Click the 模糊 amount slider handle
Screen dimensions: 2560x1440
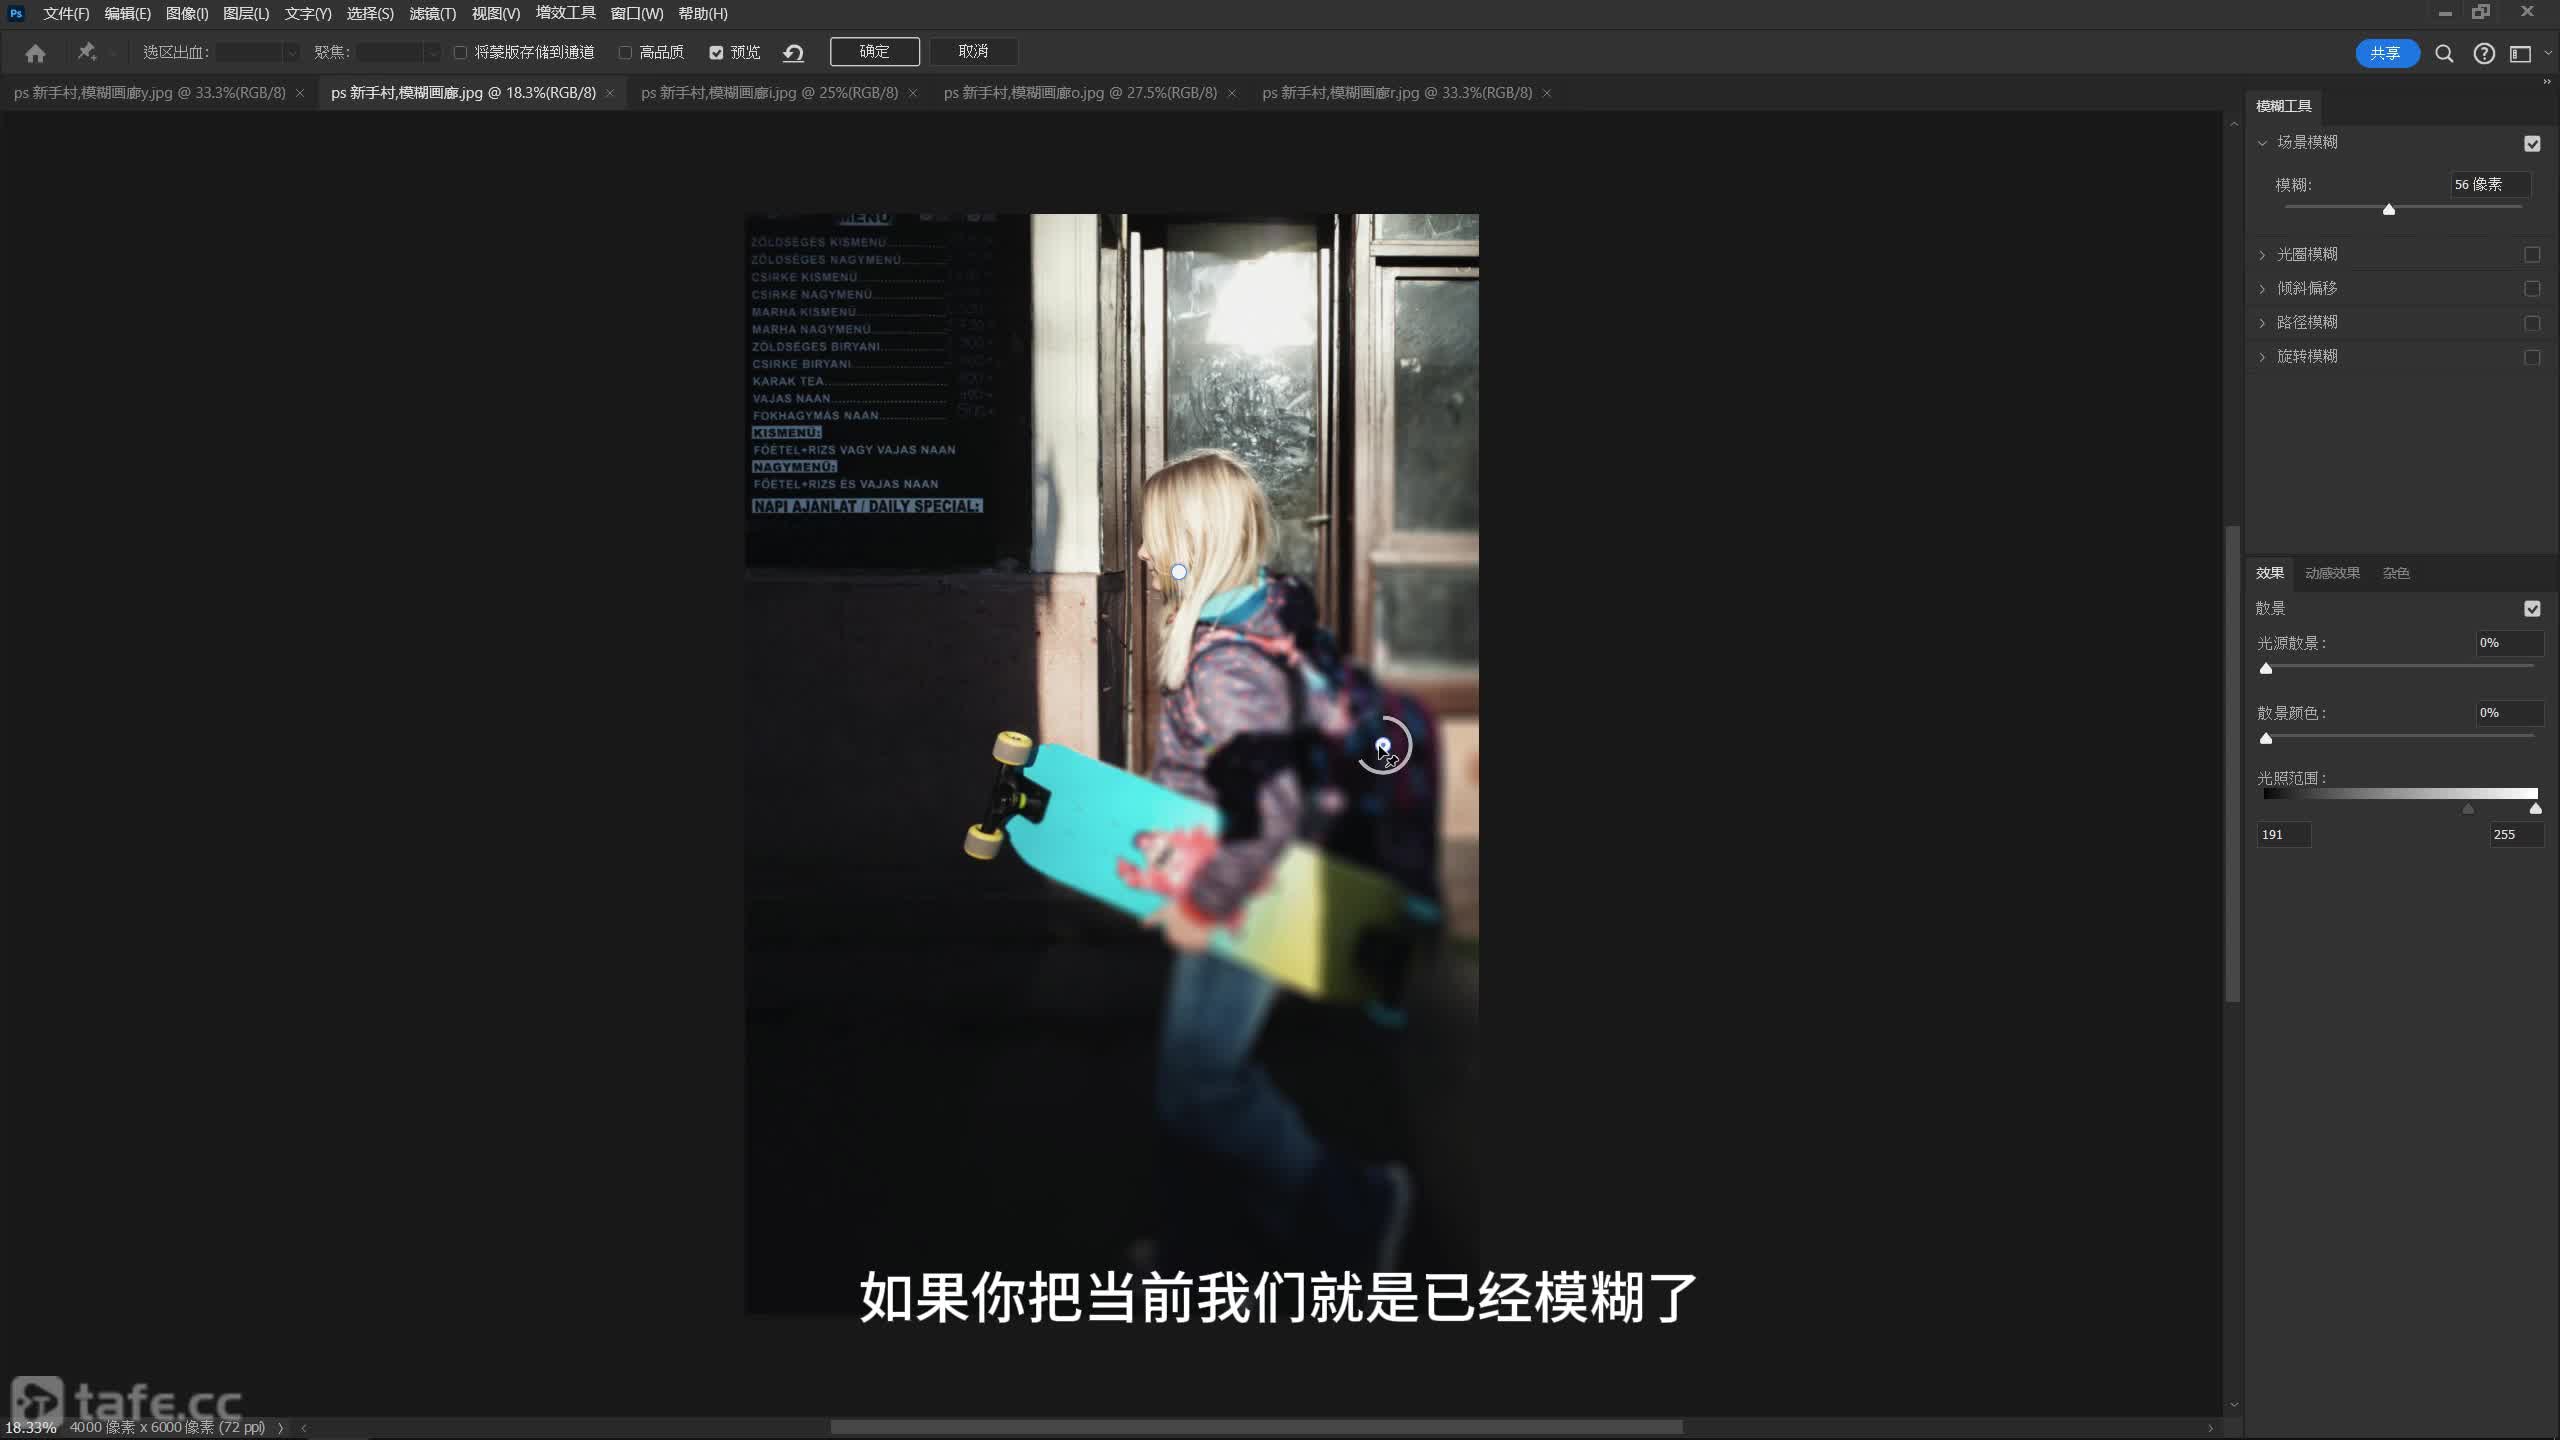click(x=2388, y=209)
